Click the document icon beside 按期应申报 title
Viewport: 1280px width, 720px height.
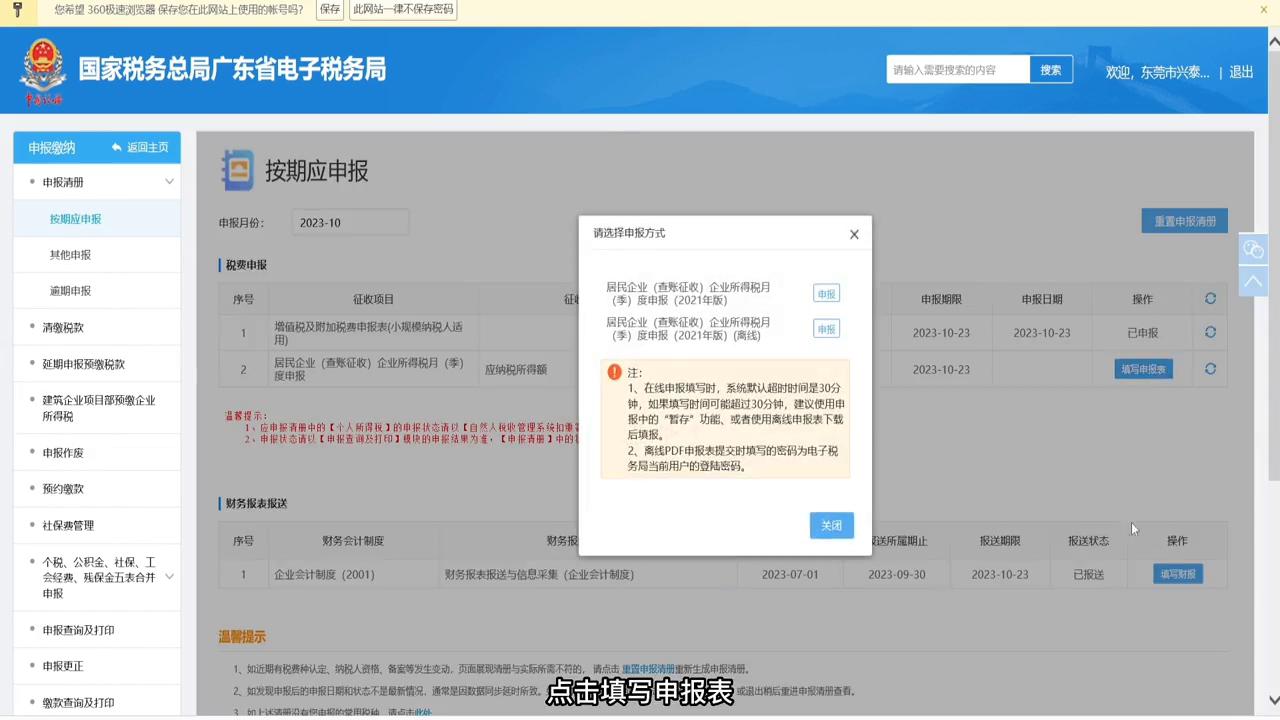coord(237,170)
